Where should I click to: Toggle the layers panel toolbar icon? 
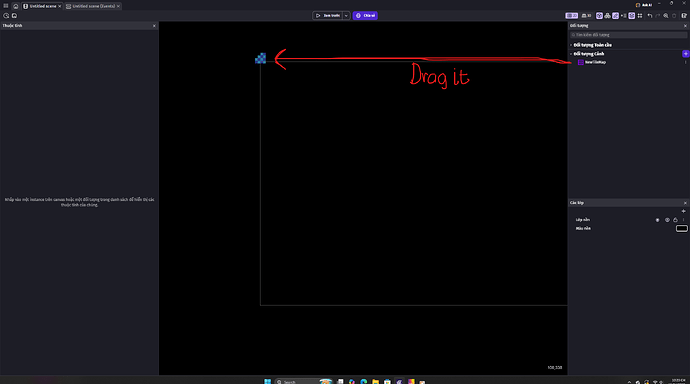tap(631, 16)
